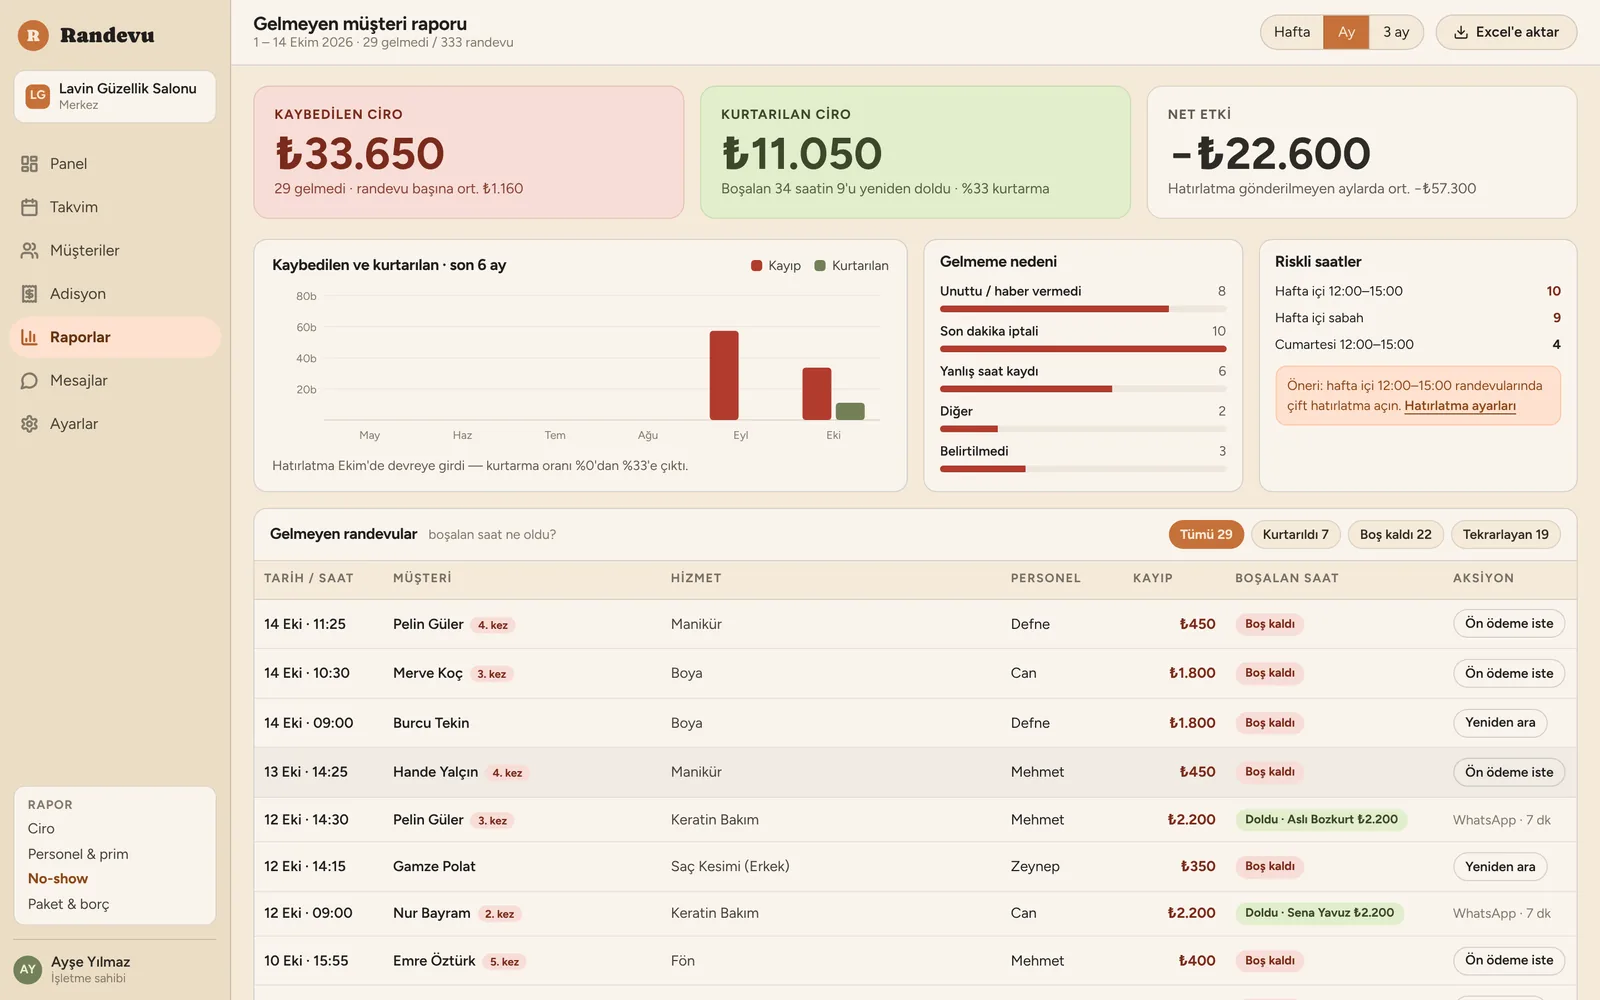Click Ön ödeme iste for Merve Koç
The width and height of the screenshot is (1600, 1000).
click(1509, 674)
